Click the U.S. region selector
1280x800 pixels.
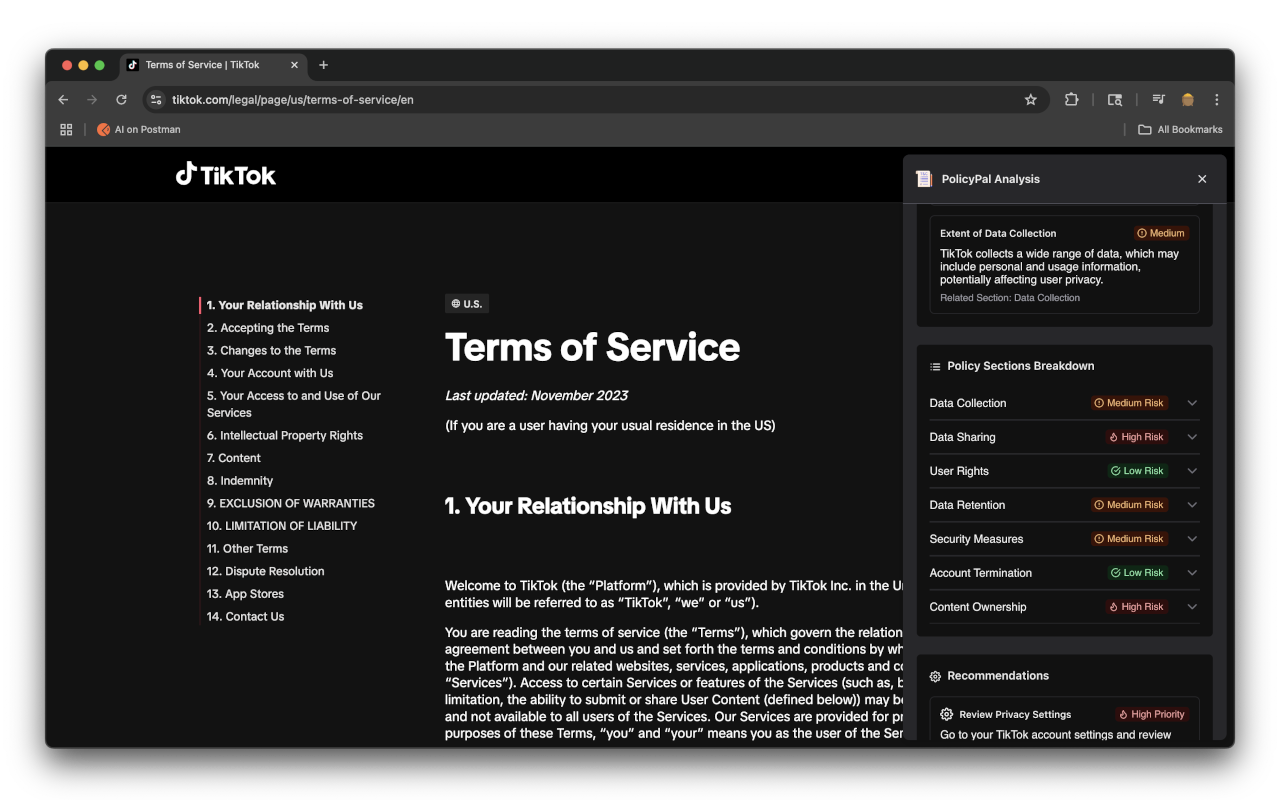coord(467,304)
